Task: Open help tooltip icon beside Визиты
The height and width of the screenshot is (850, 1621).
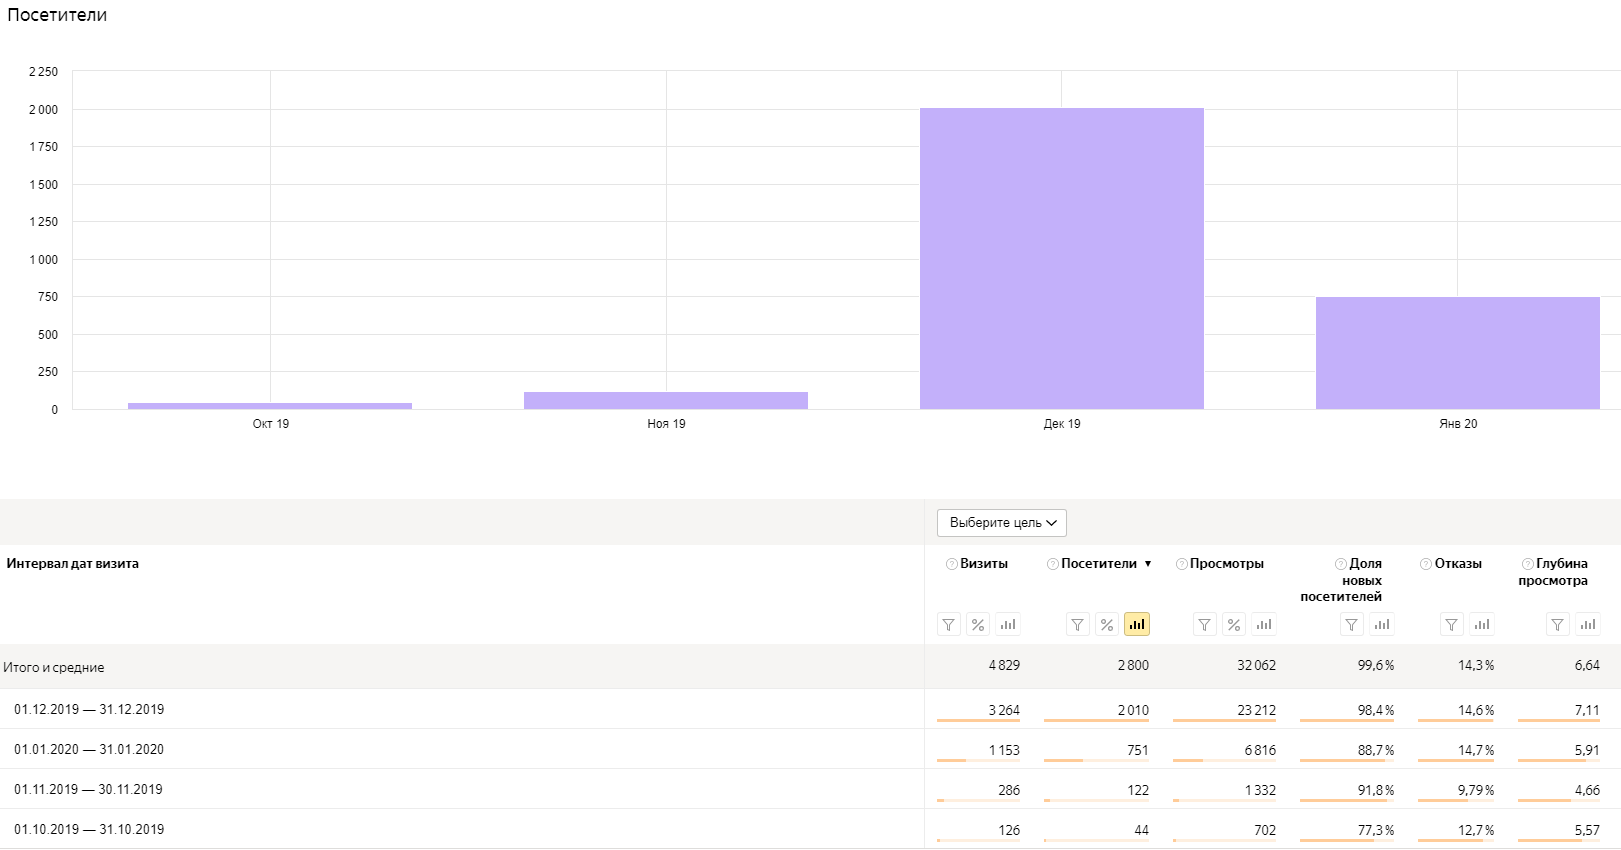Action: pos(951,564)
